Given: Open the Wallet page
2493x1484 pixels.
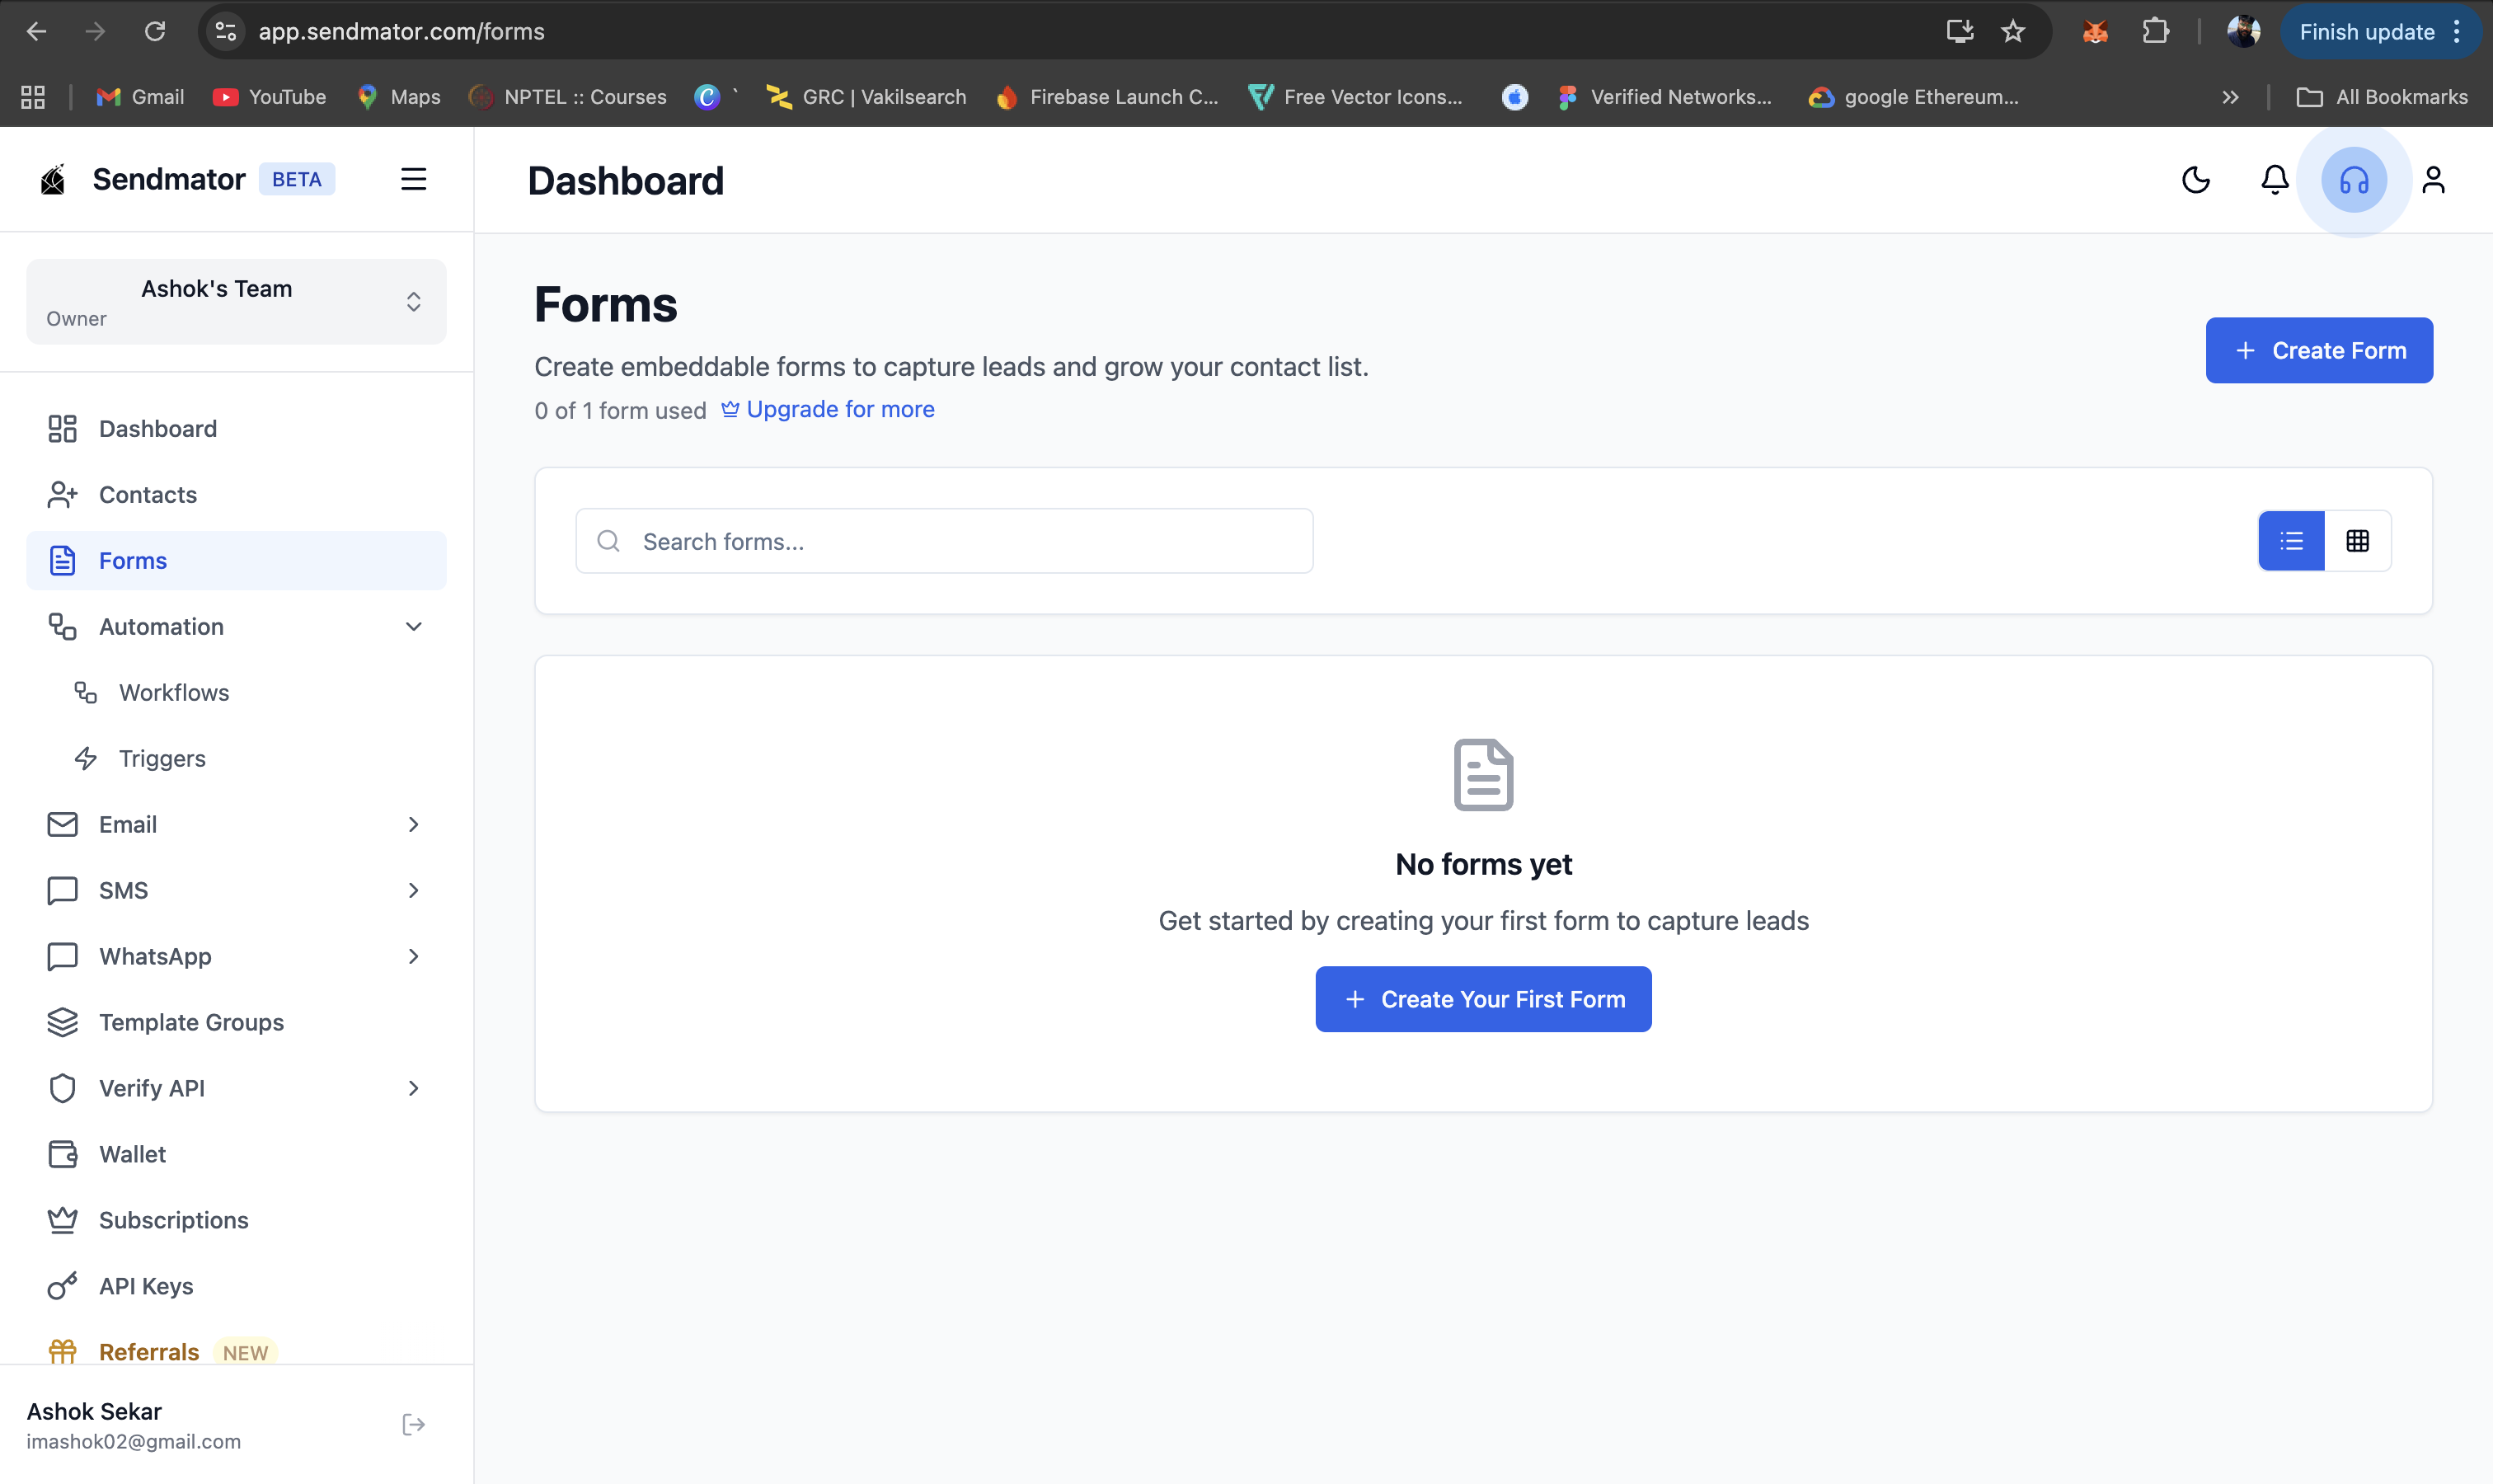Looking at the screenshot, I should (x=131, y=1153).
